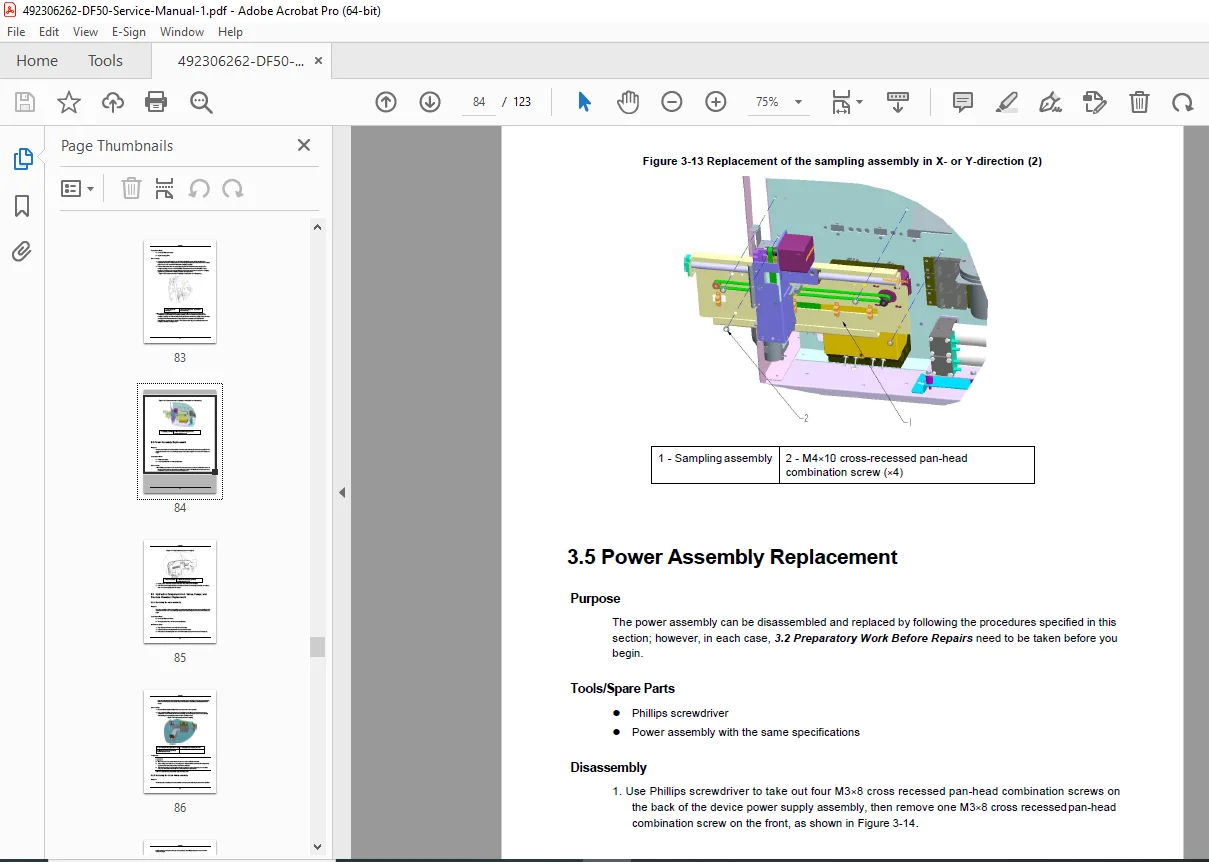Open thumbnails options dropdown menu
Viewport: 1209px width, 862px height.
click(78, 188)
